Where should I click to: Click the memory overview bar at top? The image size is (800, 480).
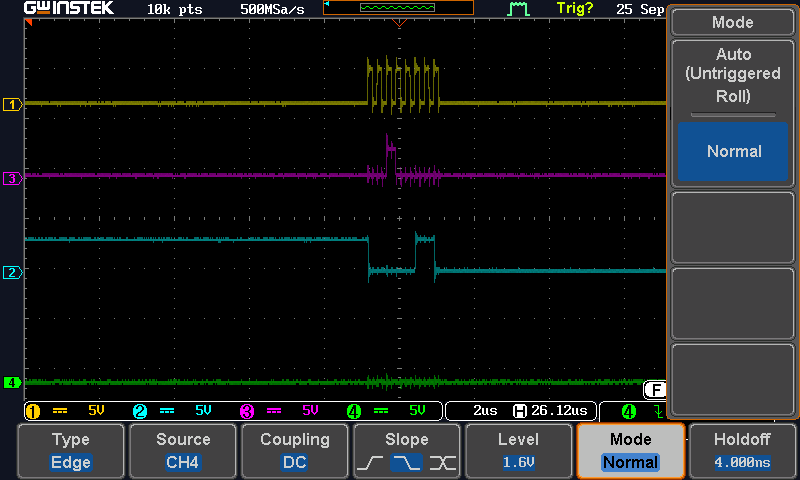(x=398, y=8)
